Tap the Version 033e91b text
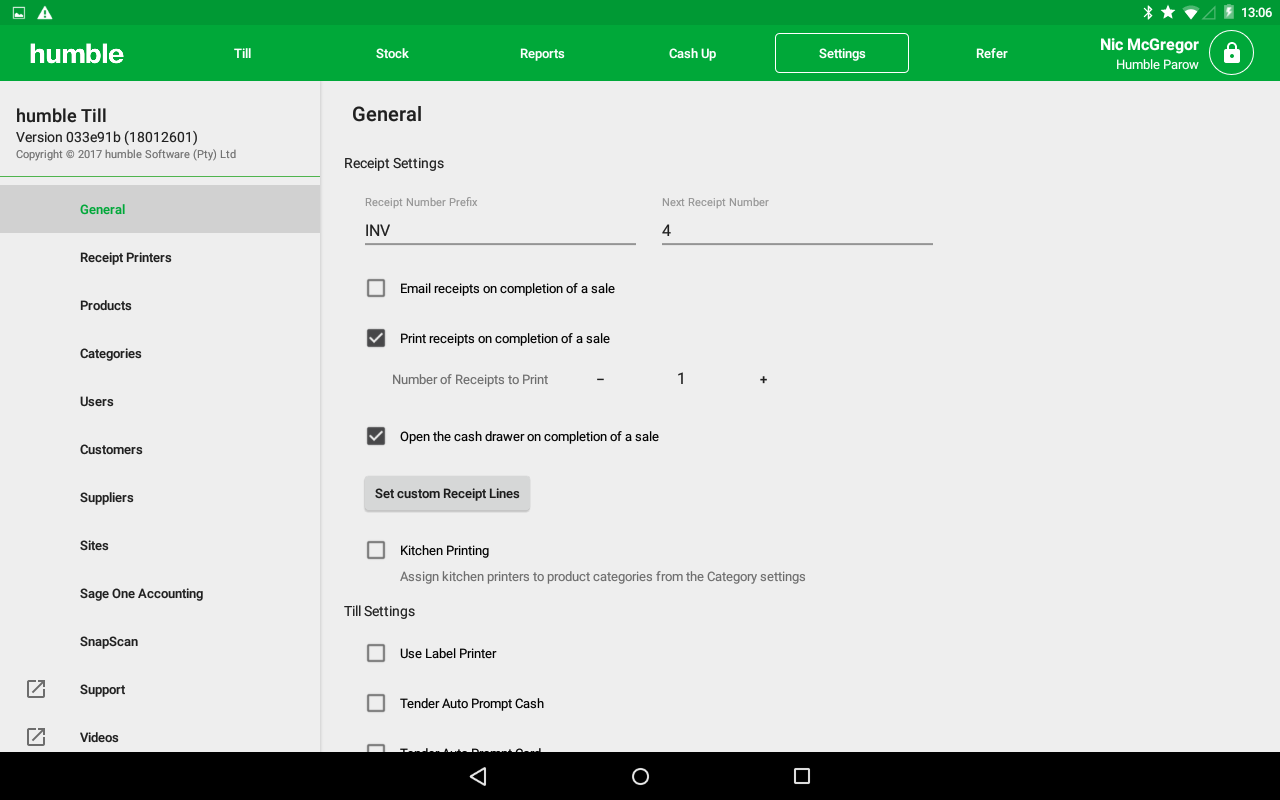The width and height of the screenshot is (1280, 800). pyautogui.click(x=107, y=137)
